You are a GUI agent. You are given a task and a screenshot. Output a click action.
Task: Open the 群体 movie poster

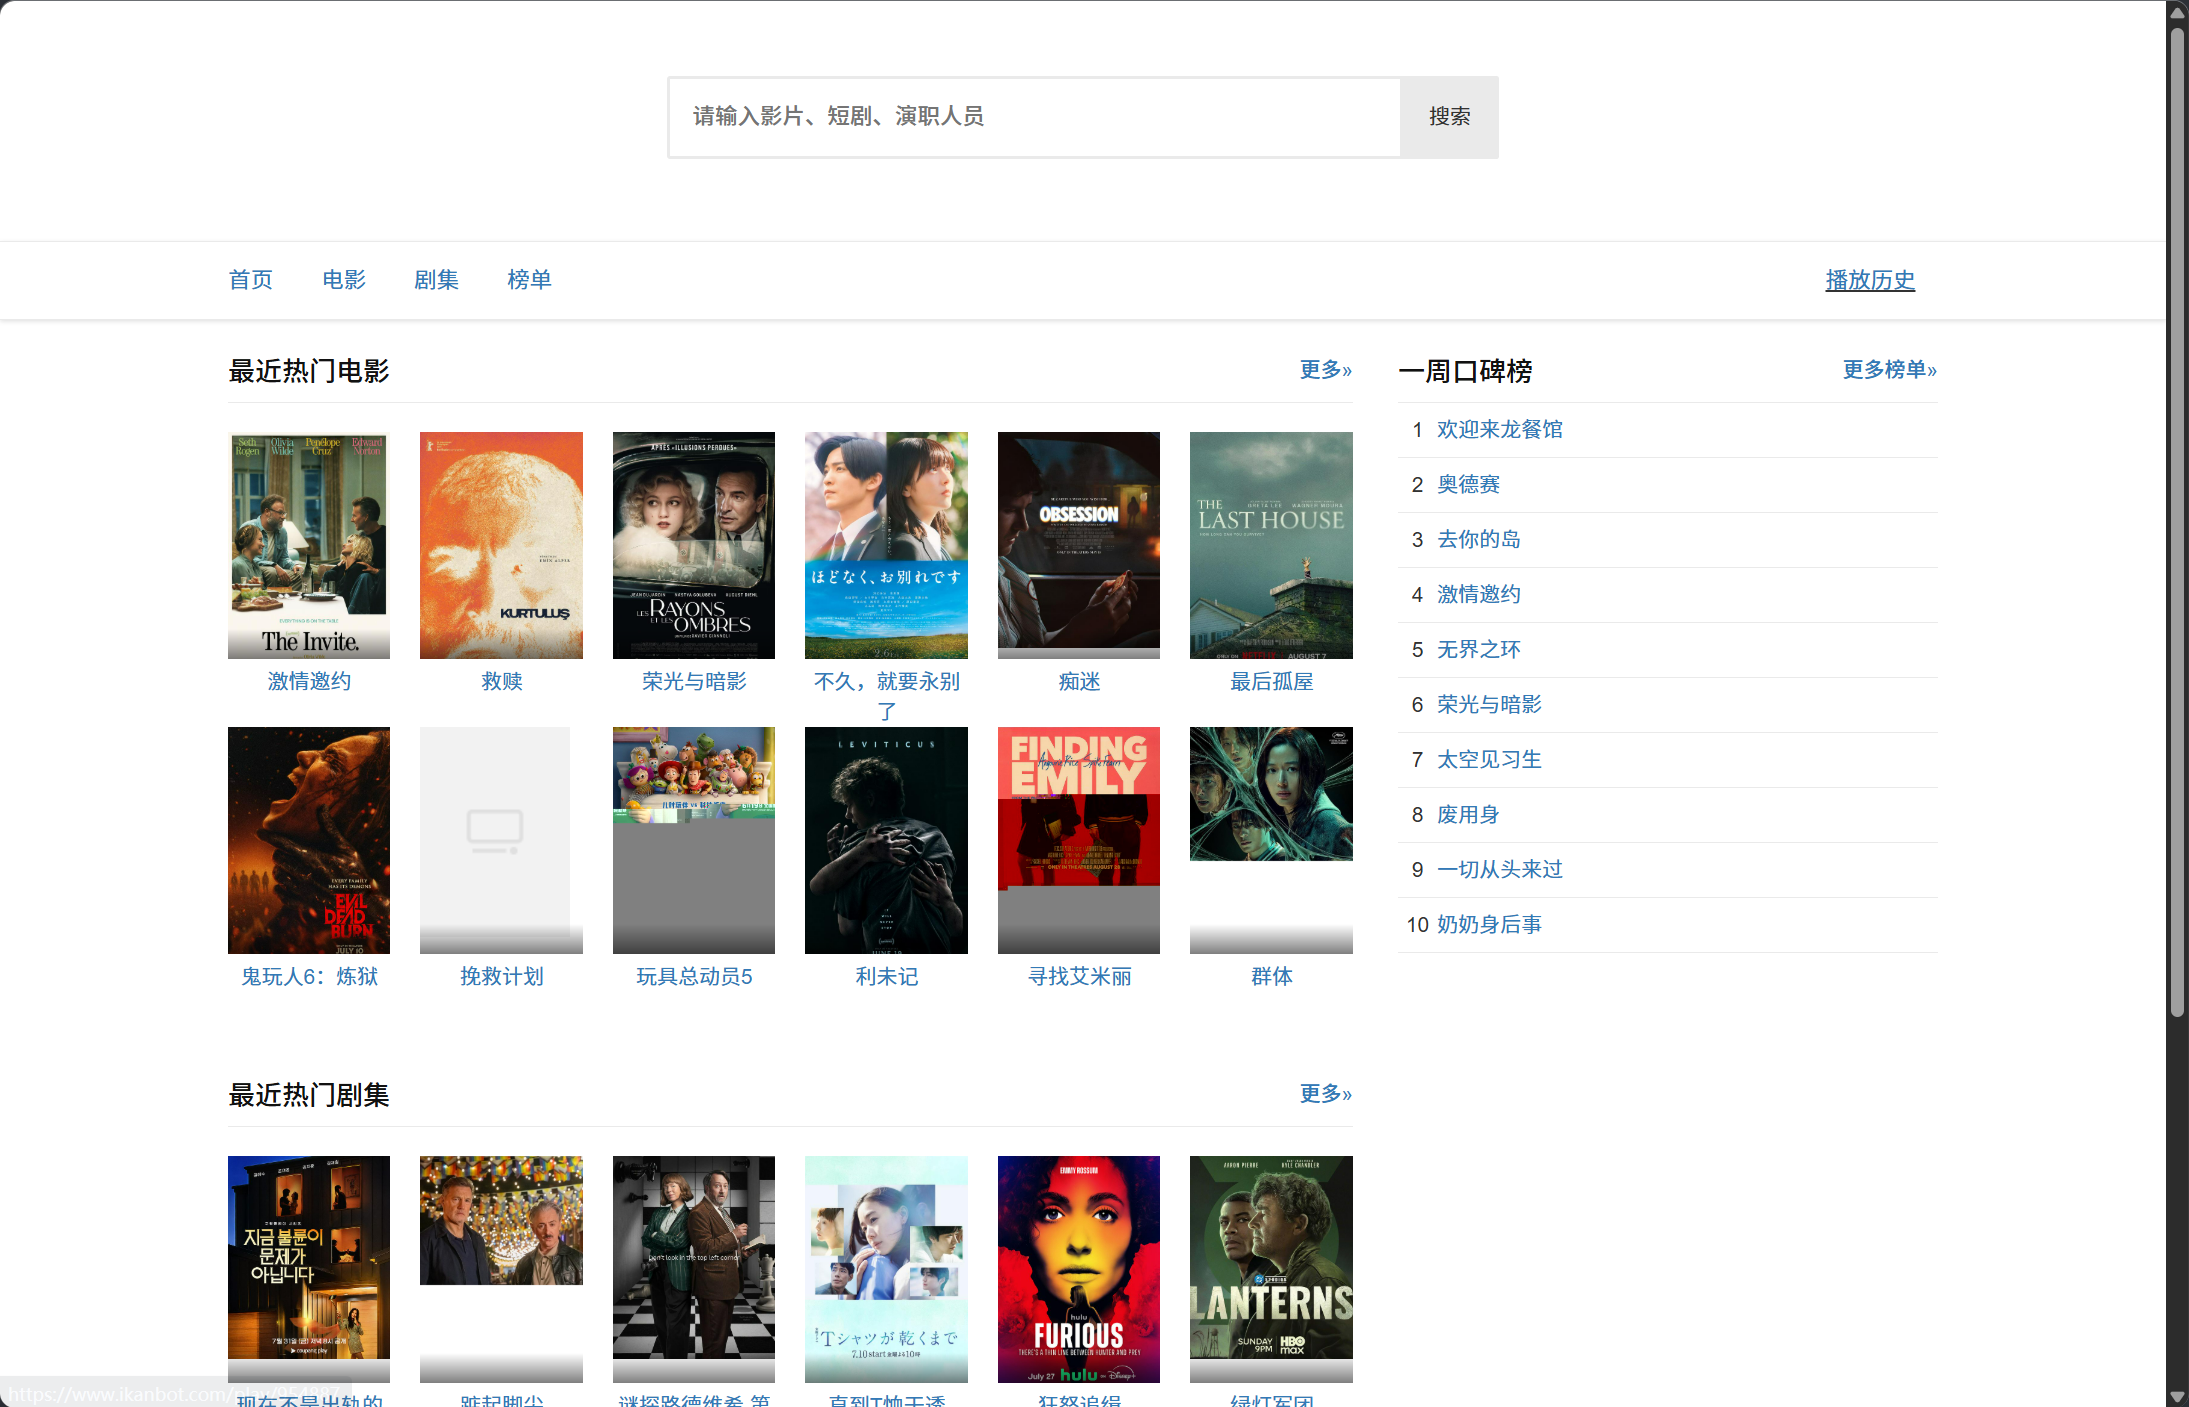tap(1271, 840)
